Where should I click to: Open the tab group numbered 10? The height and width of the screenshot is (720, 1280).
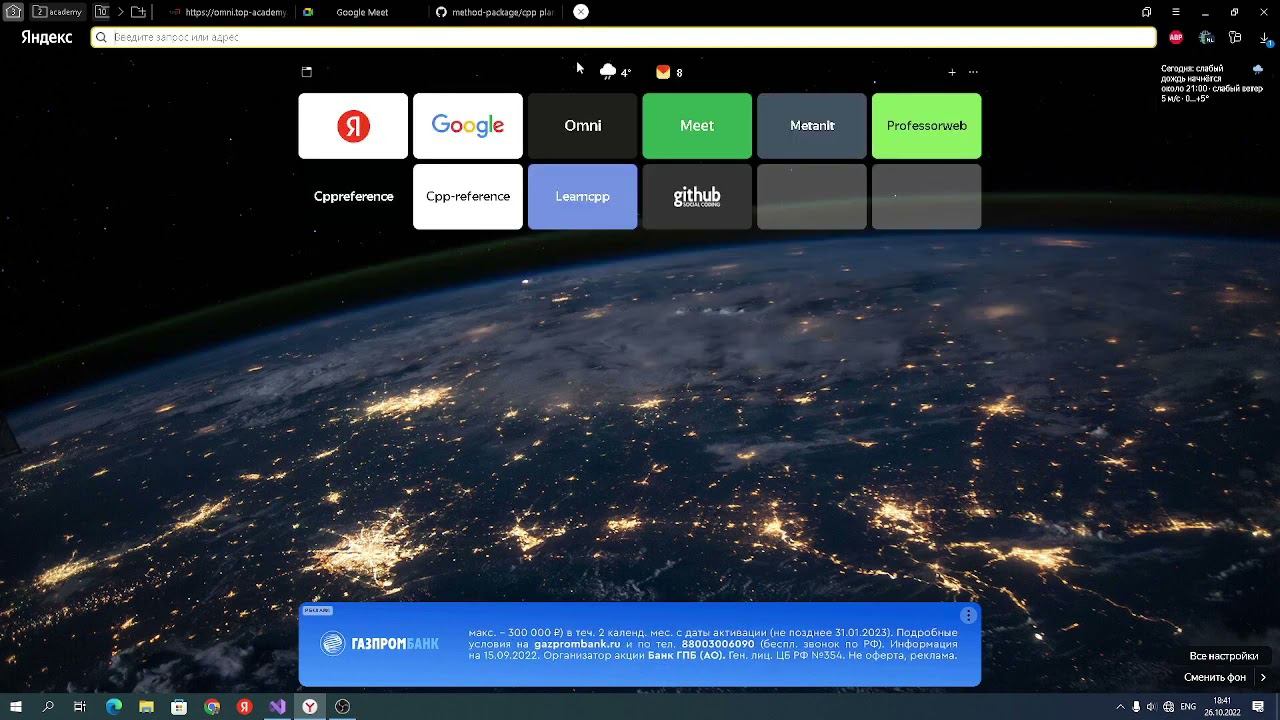[102, 12]
